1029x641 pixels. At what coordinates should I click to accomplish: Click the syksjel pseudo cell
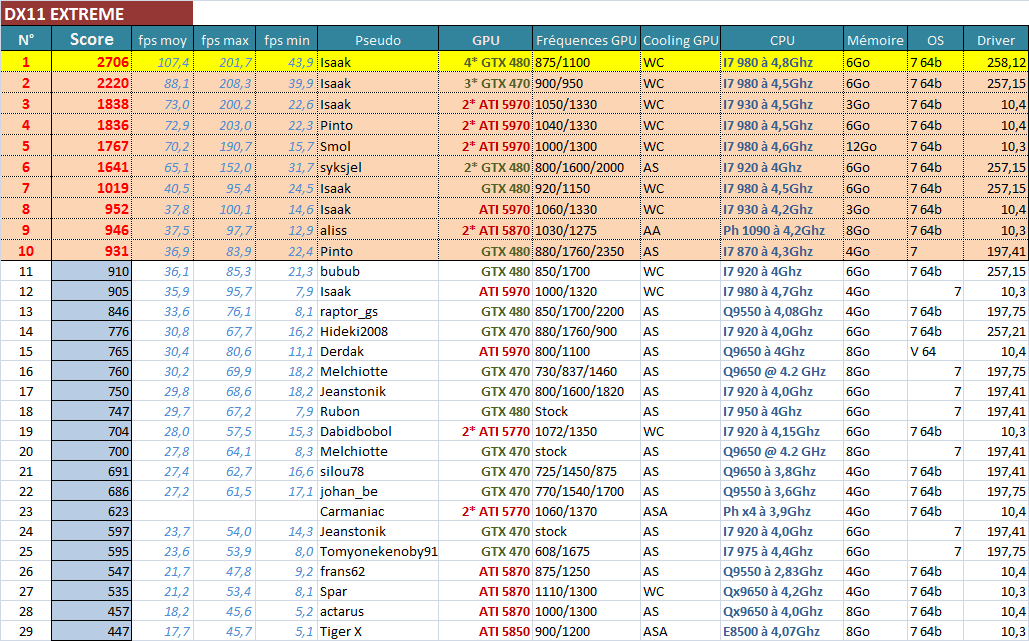(x=378, y=167)
